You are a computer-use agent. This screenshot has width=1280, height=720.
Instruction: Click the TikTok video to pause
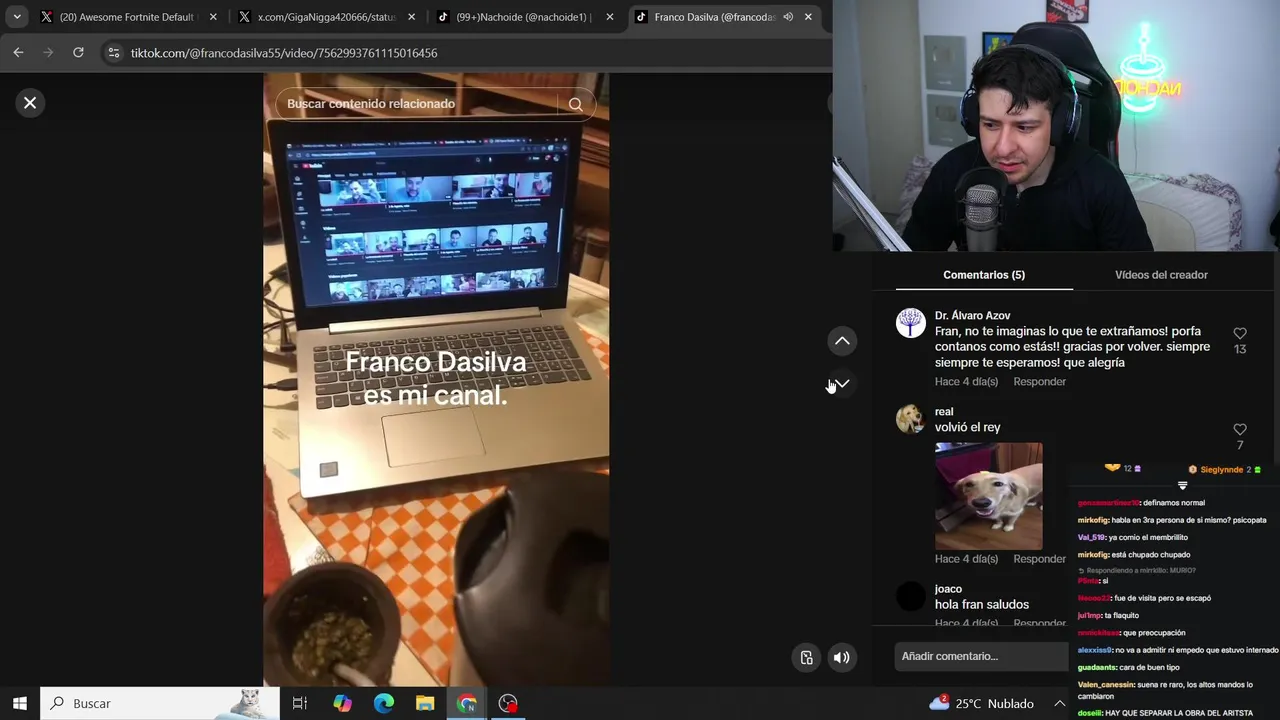pos(436,380)
